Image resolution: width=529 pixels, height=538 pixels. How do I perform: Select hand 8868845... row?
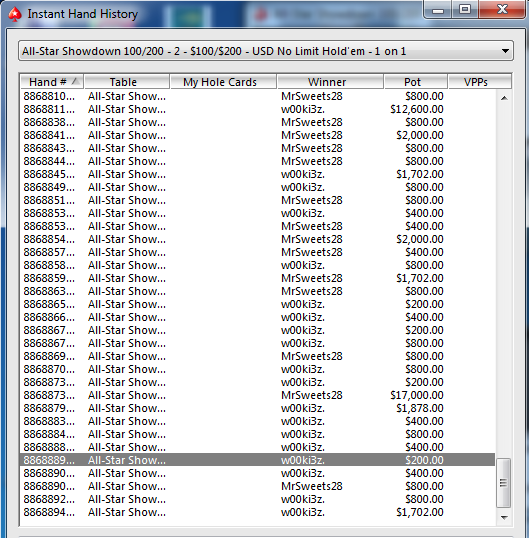(x=257, y=174)
